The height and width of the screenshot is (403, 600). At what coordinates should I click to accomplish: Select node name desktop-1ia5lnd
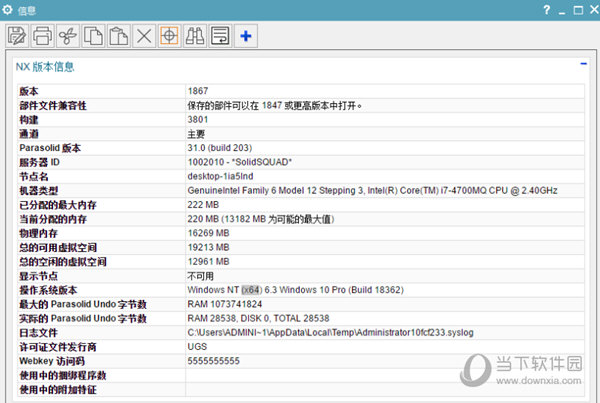point(220,176)
